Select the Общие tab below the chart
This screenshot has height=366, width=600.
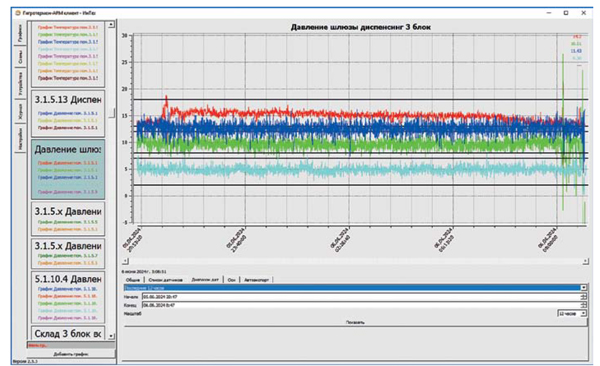pos(133,280)
